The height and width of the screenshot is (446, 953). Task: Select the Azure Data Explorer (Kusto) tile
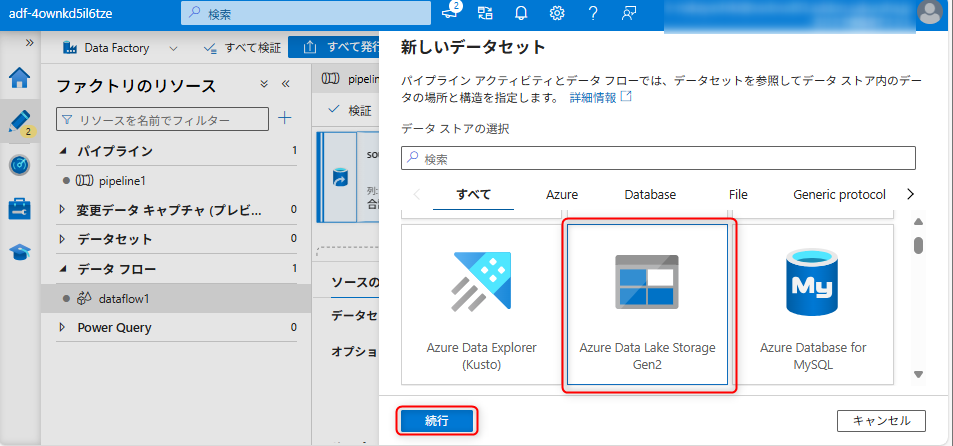click(481, 304)
